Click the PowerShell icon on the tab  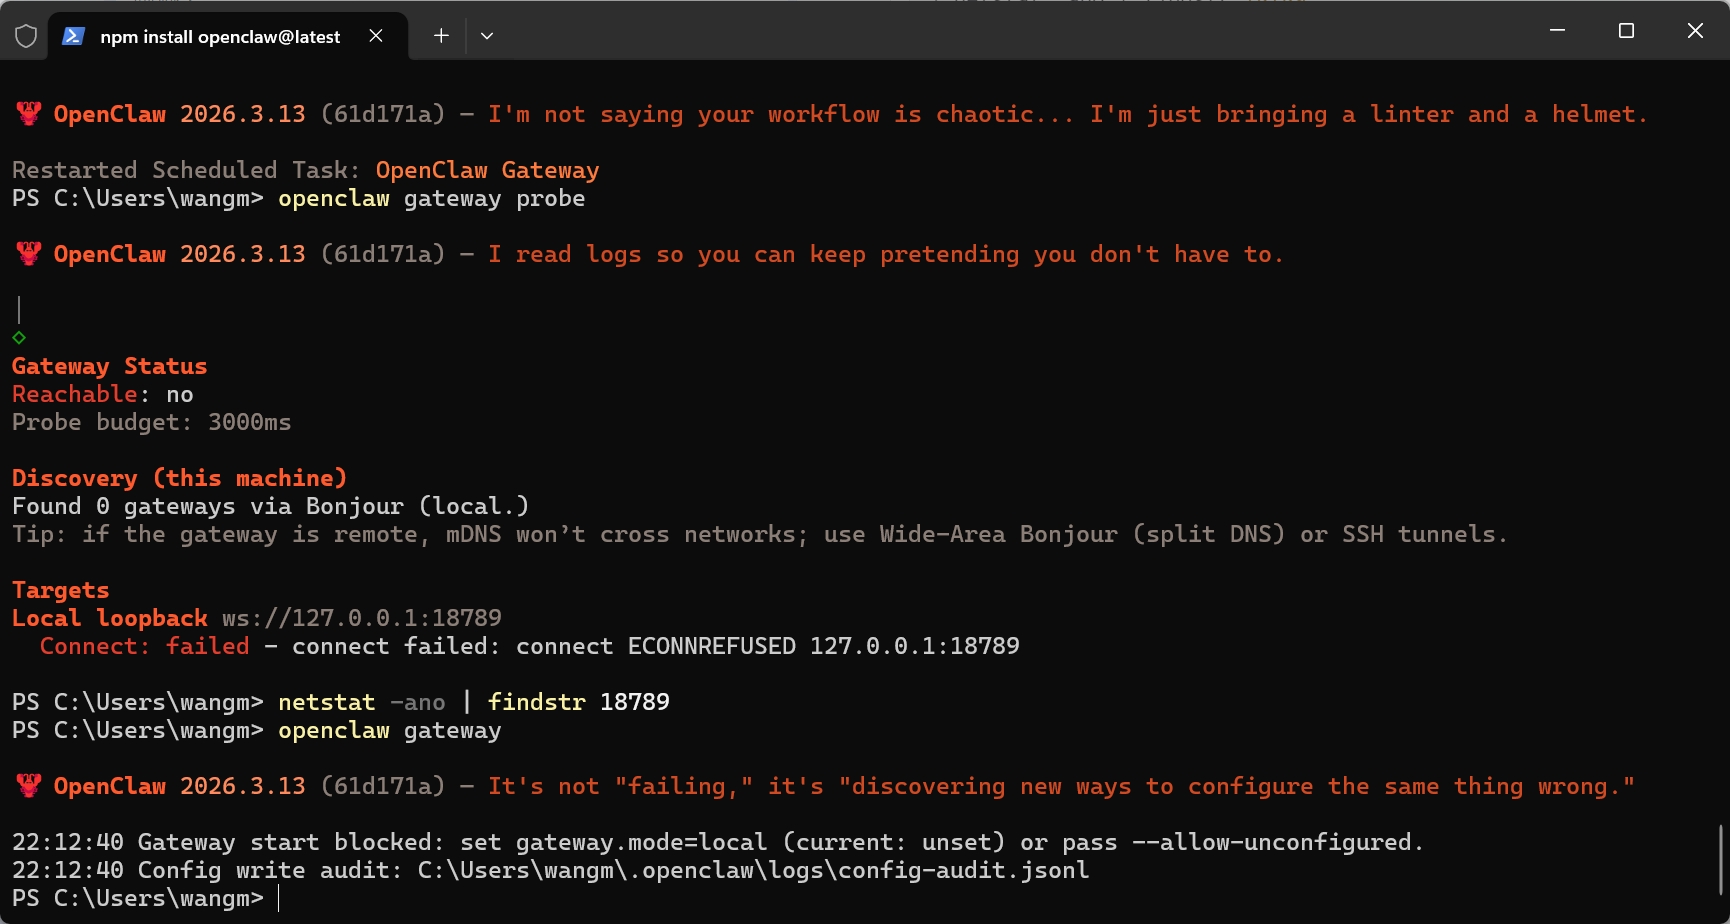(73, 36)
